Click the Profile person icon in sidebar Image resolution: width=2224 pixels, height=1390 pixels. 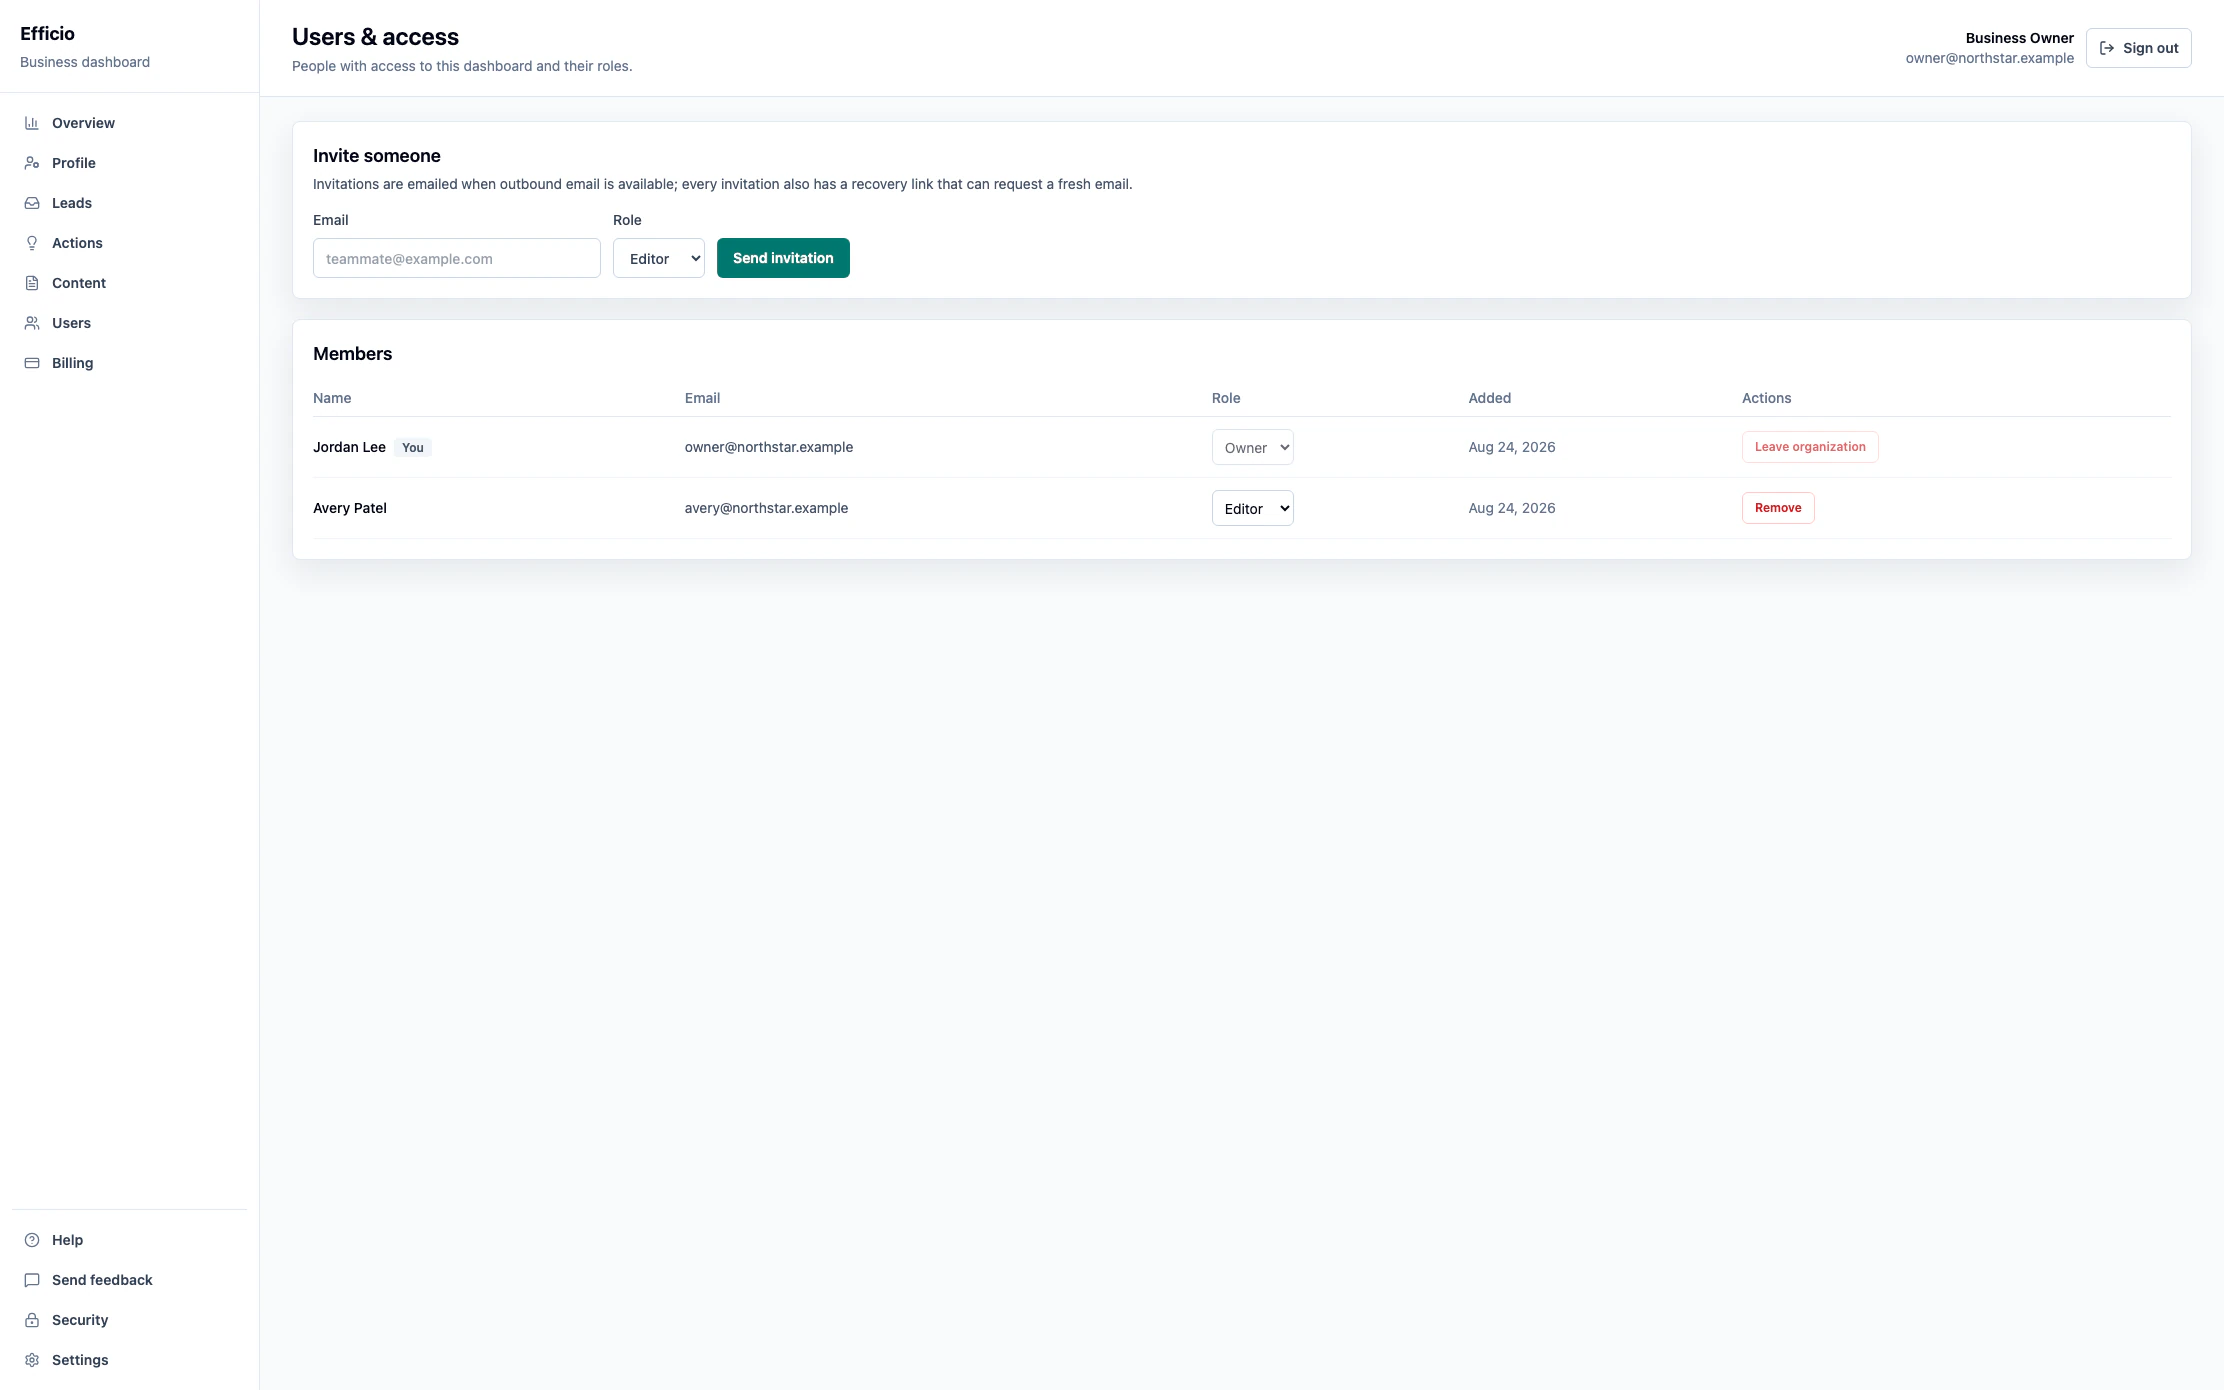point(32,163)
